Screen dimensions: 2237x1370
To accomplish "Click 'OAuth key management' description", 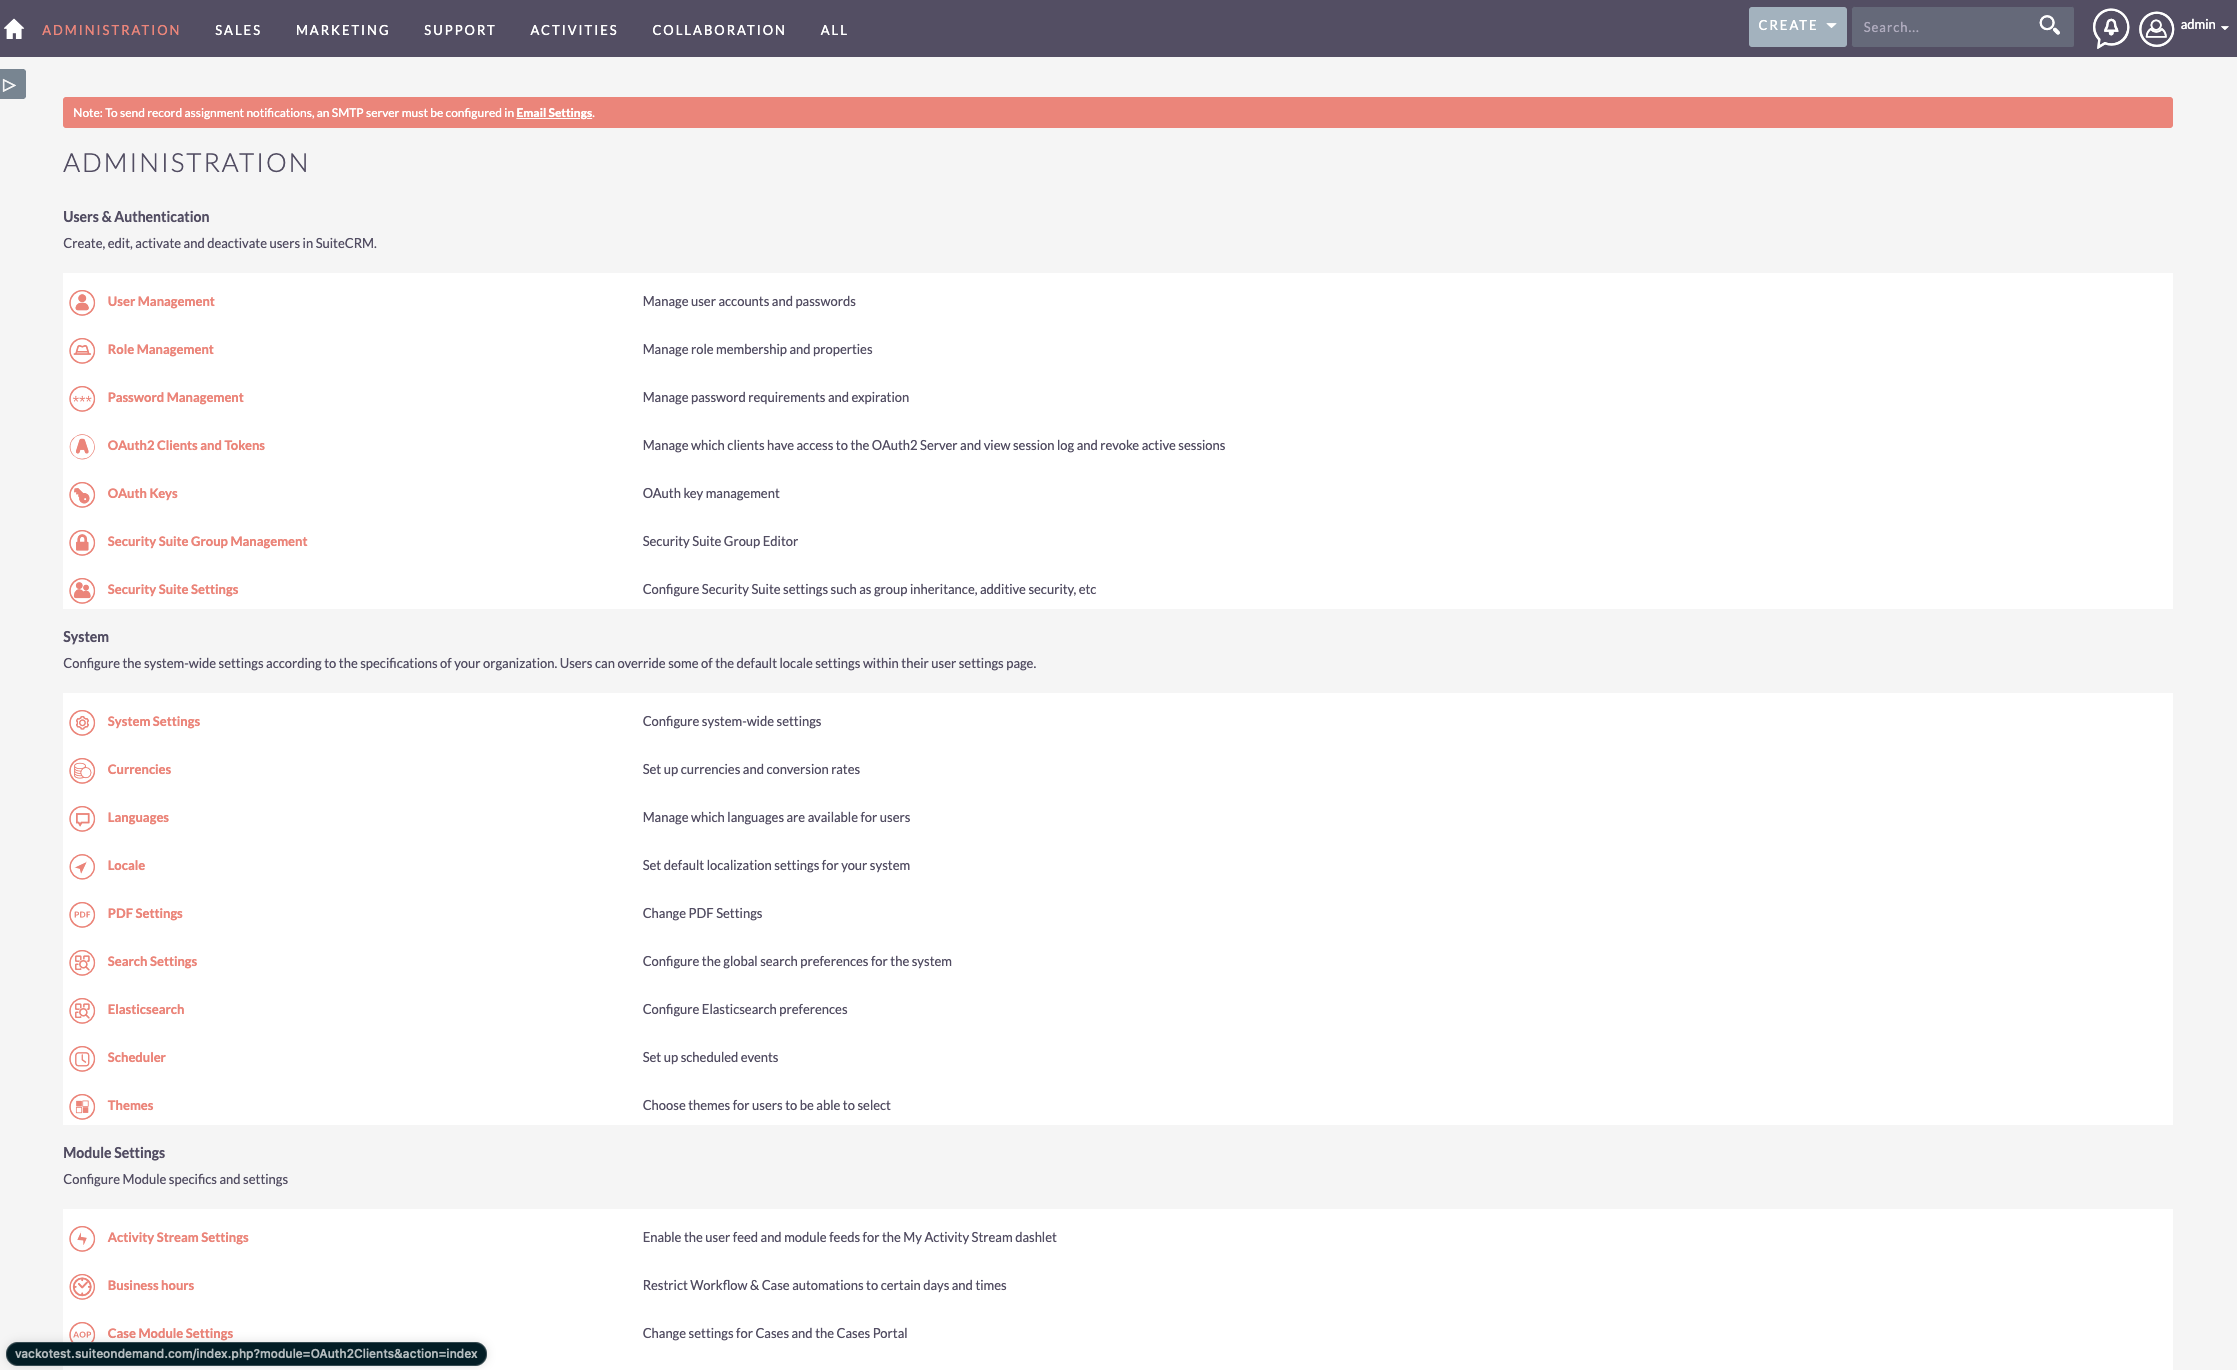I will click(x=711, y=493).
